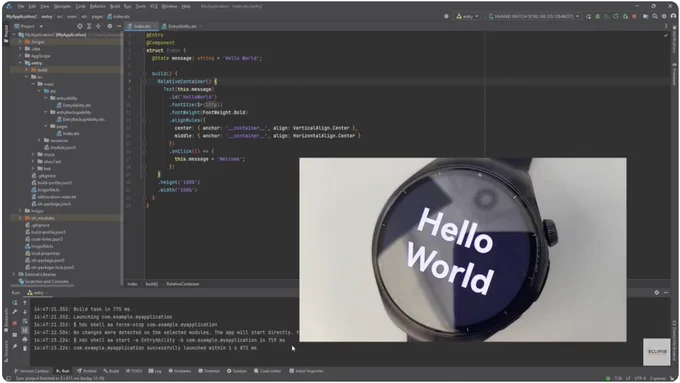
Task: Toggle Bookmarks tool window side tab
Action: click(6, 320)
